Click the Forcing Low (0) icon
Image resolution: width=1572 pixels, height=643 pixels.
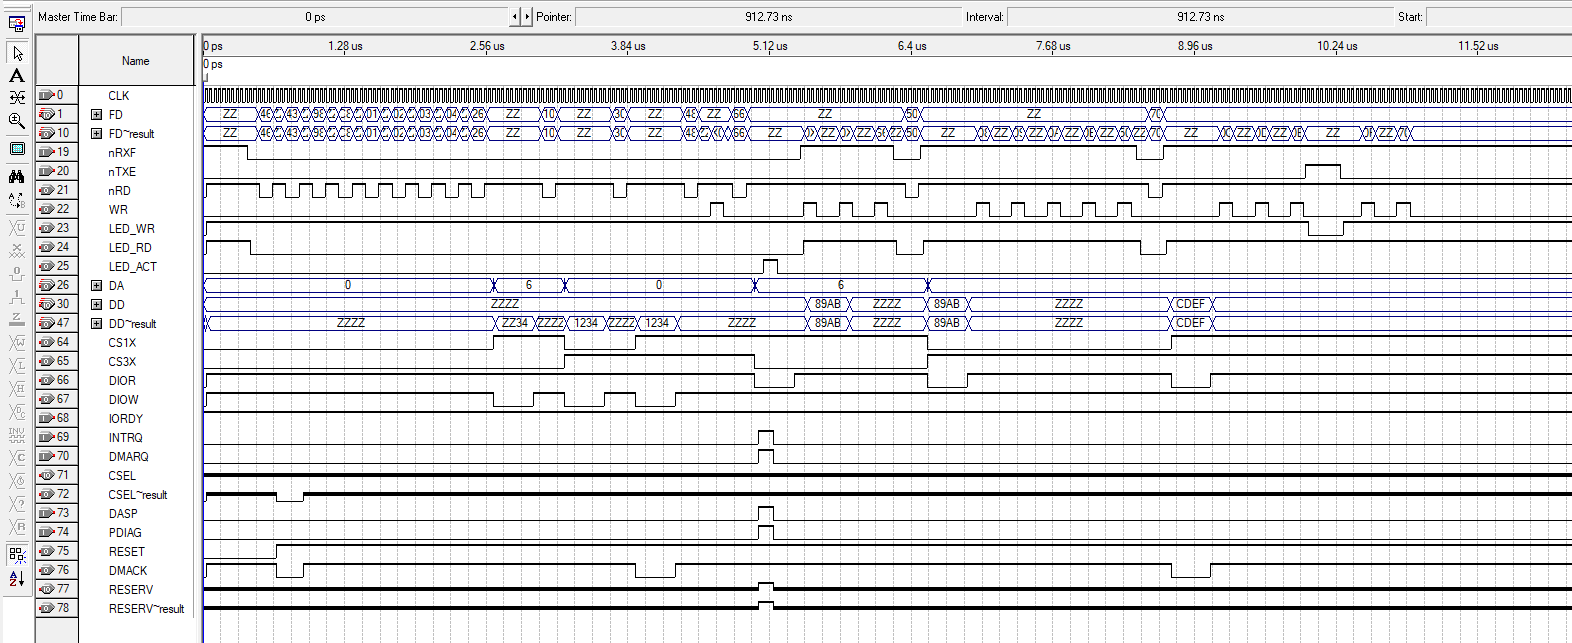click(x=17, y=273)
